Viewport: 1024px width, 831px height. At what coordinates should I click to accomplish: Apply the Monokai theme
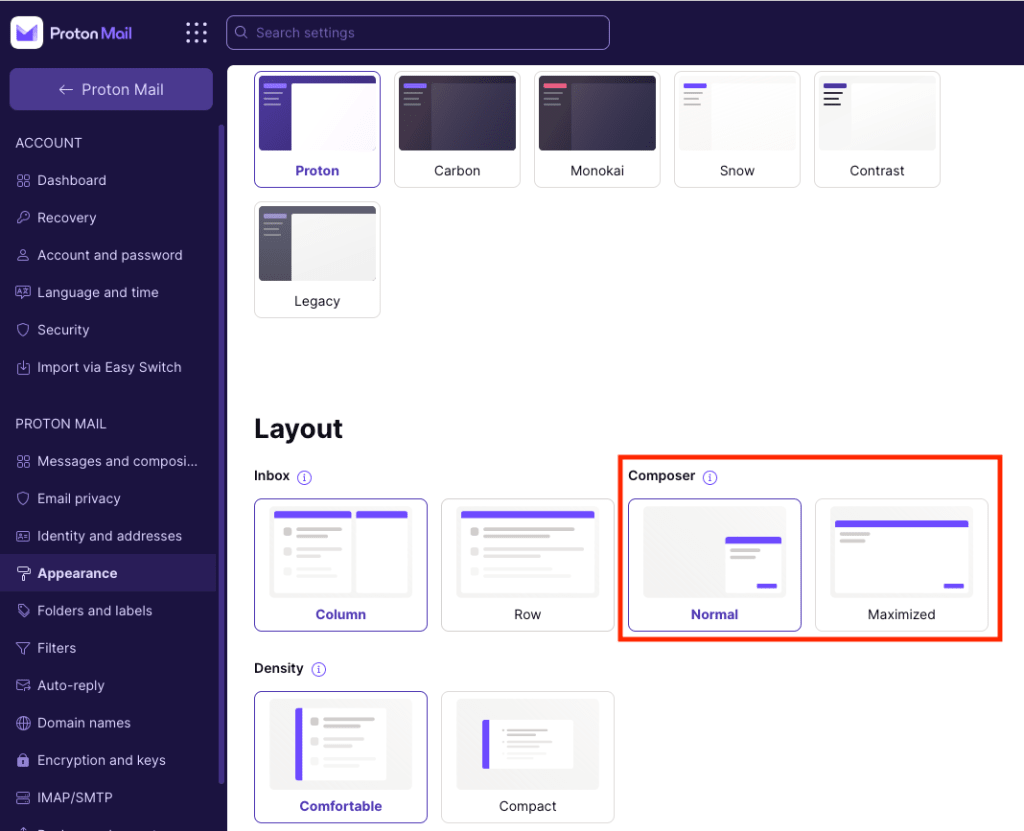click(597, 129)
